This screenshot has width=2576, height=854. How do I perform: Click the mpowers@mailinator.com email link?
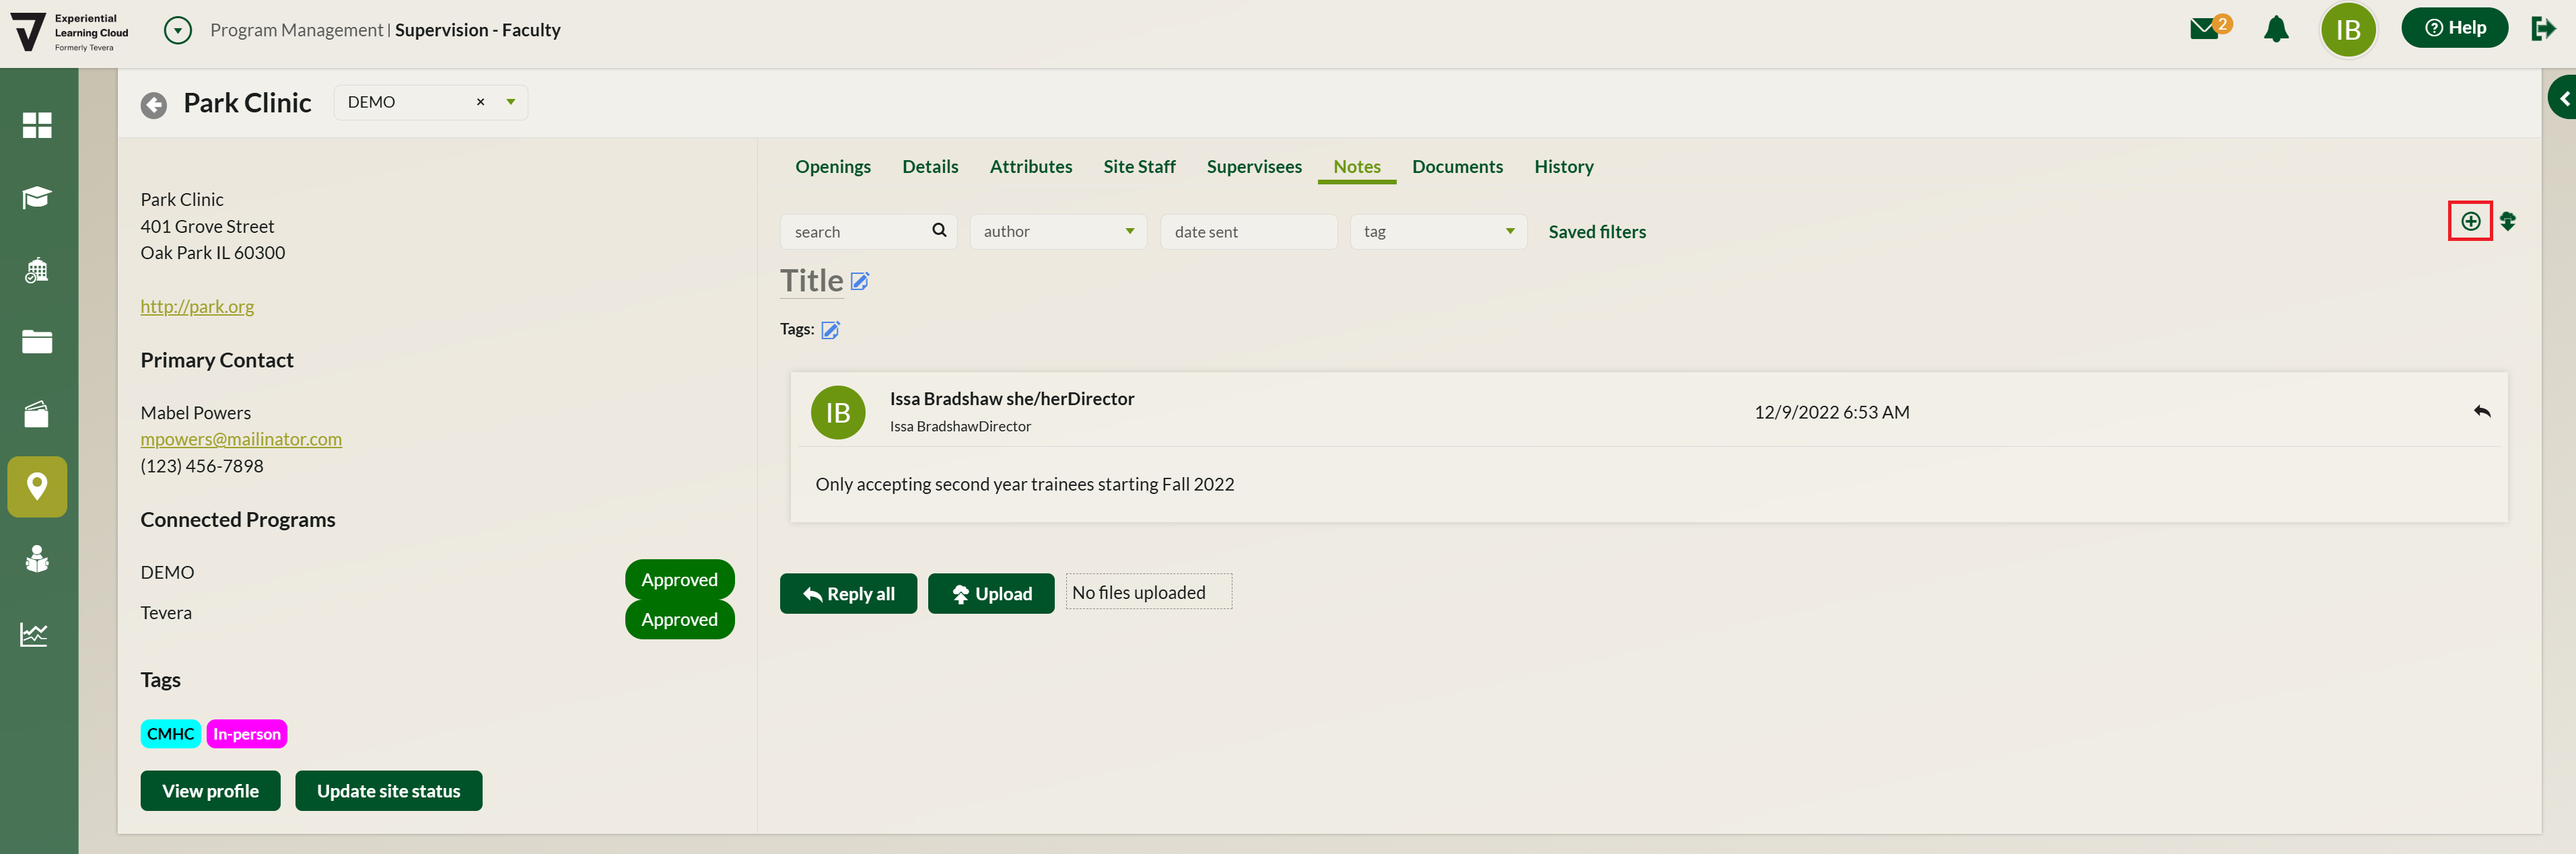coord(241,439)
